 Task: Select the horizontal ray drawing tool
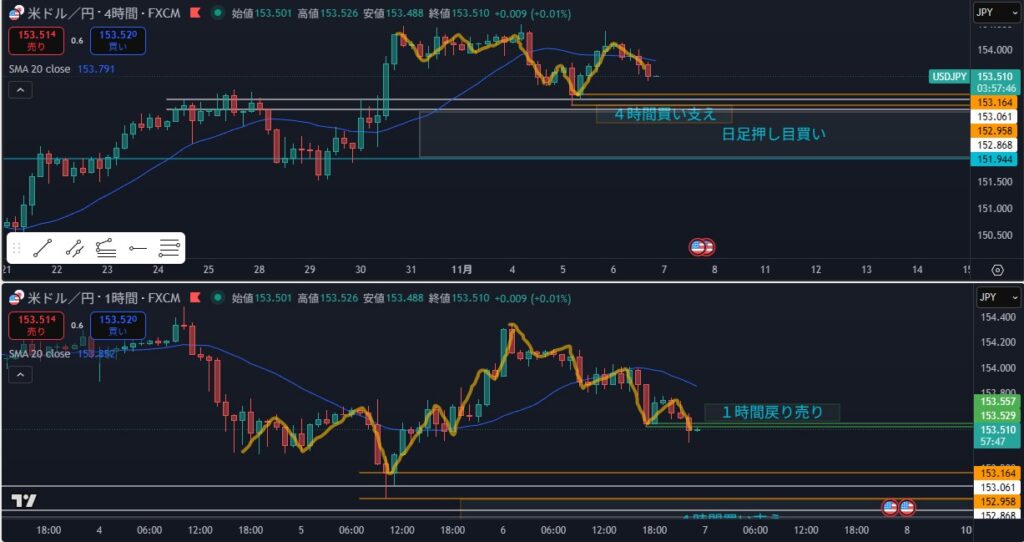point(138,247)
